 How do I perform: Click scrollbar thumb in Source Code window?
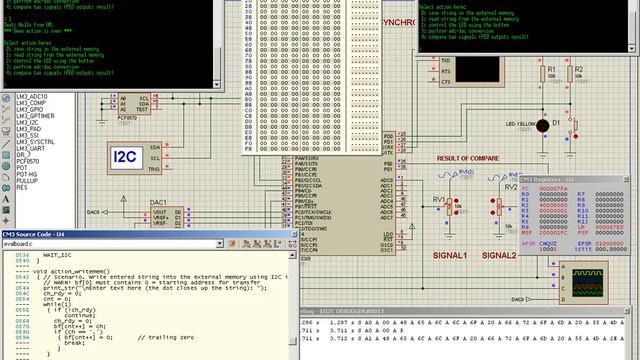coord(293,341)
